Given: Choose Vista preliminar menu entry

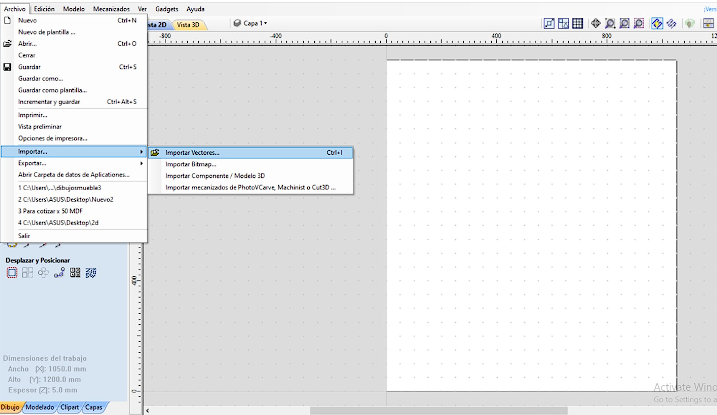Looking at the screenshot, I should (x=74, y=127).
